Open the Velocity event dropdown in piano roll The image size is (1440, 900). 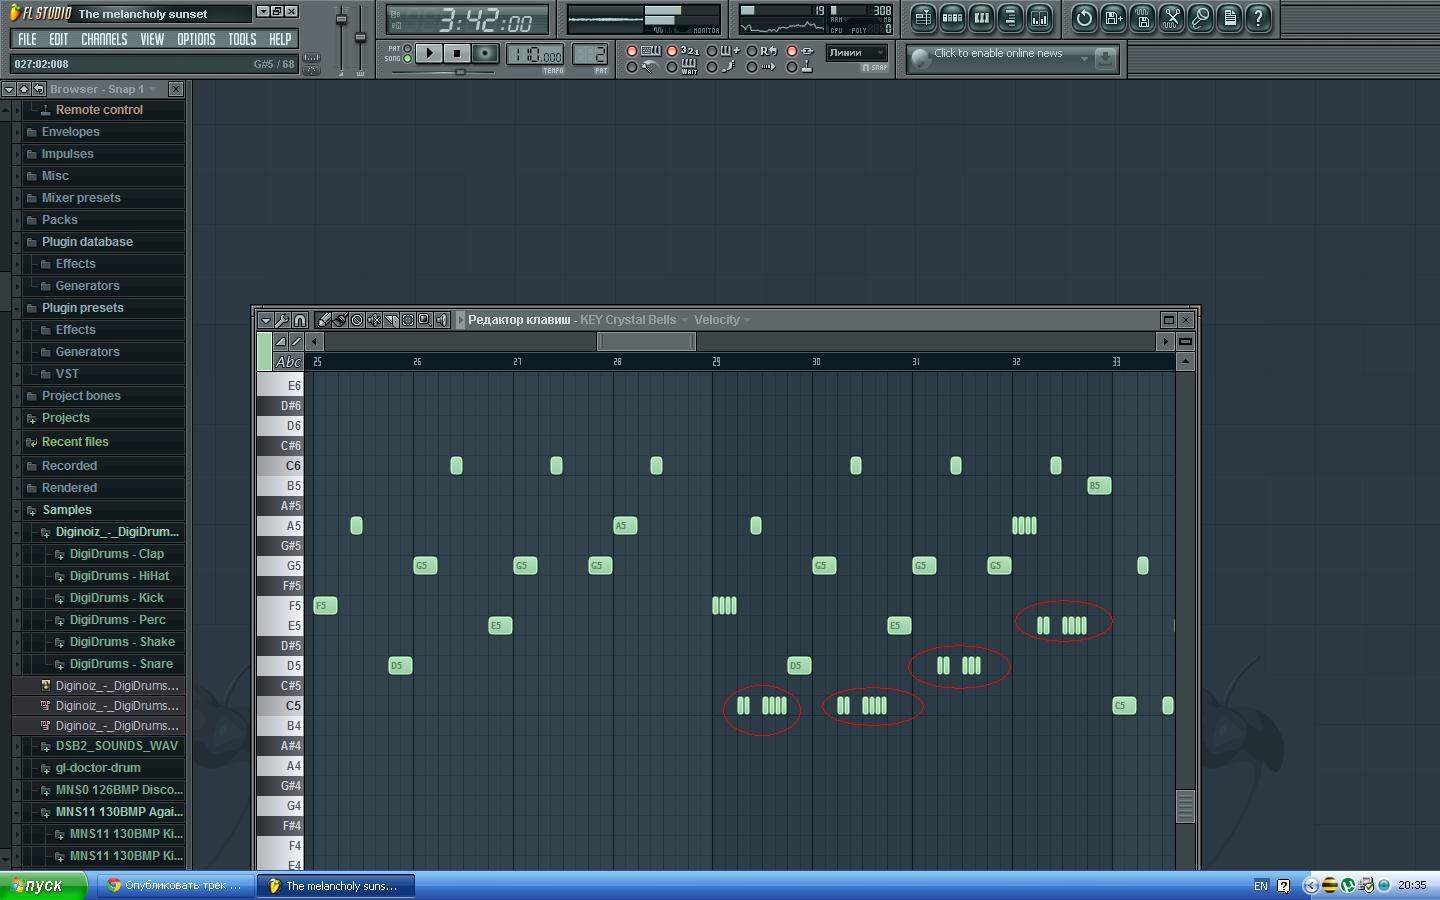(722, 320)
